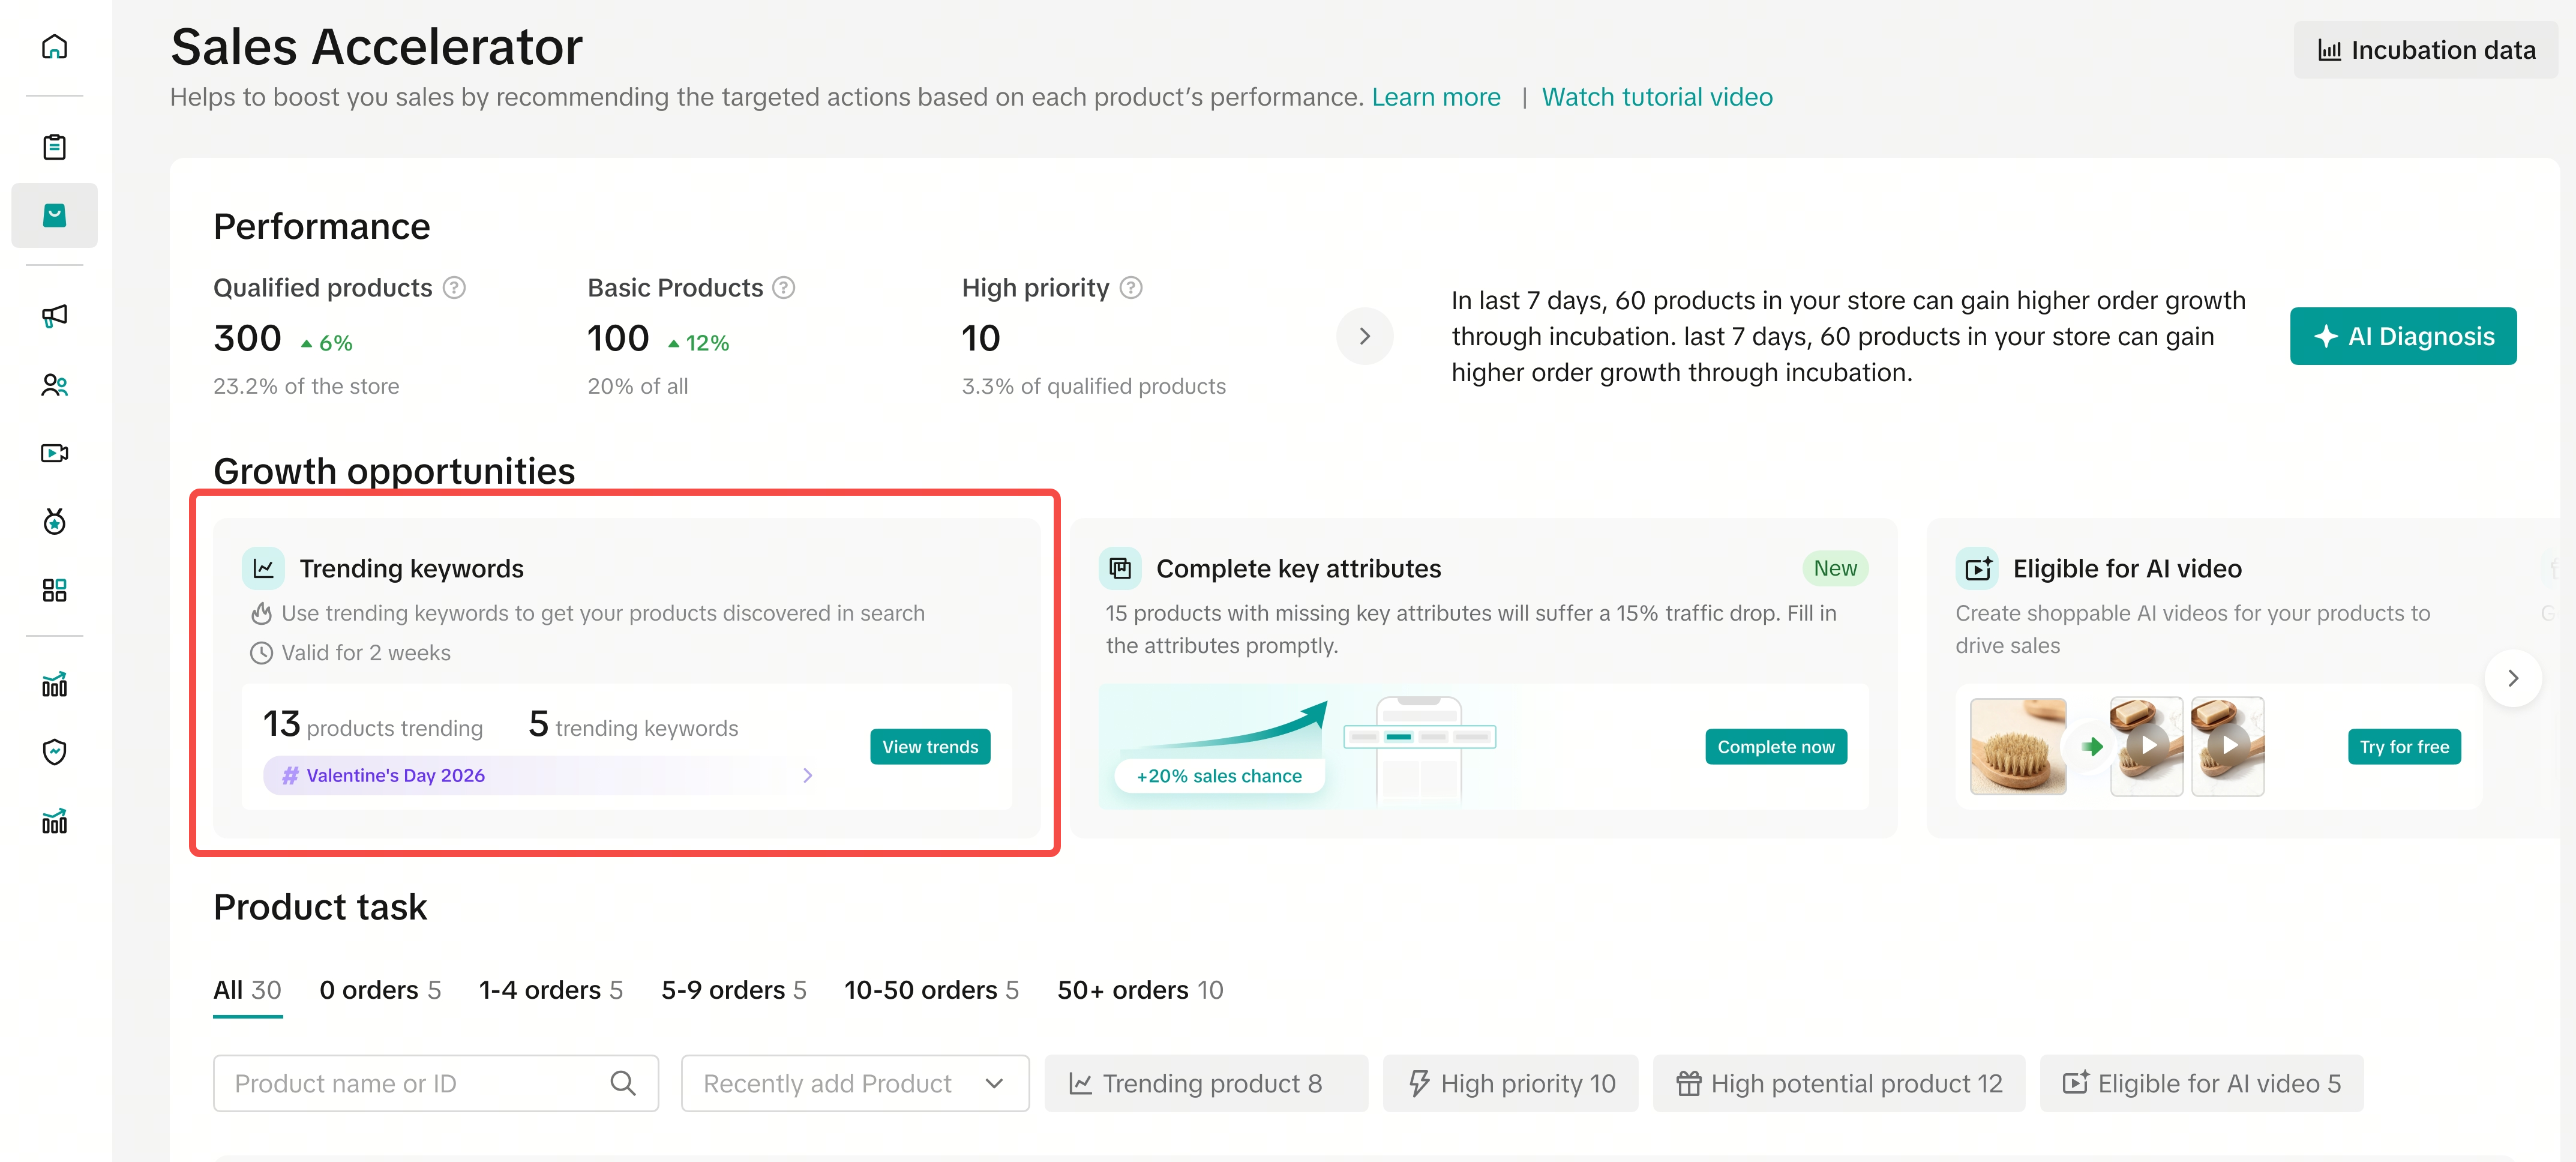Screen dimensions: 2576x1162
Task: Open the people/creators icon in sidebar
Action: [54, 385]
